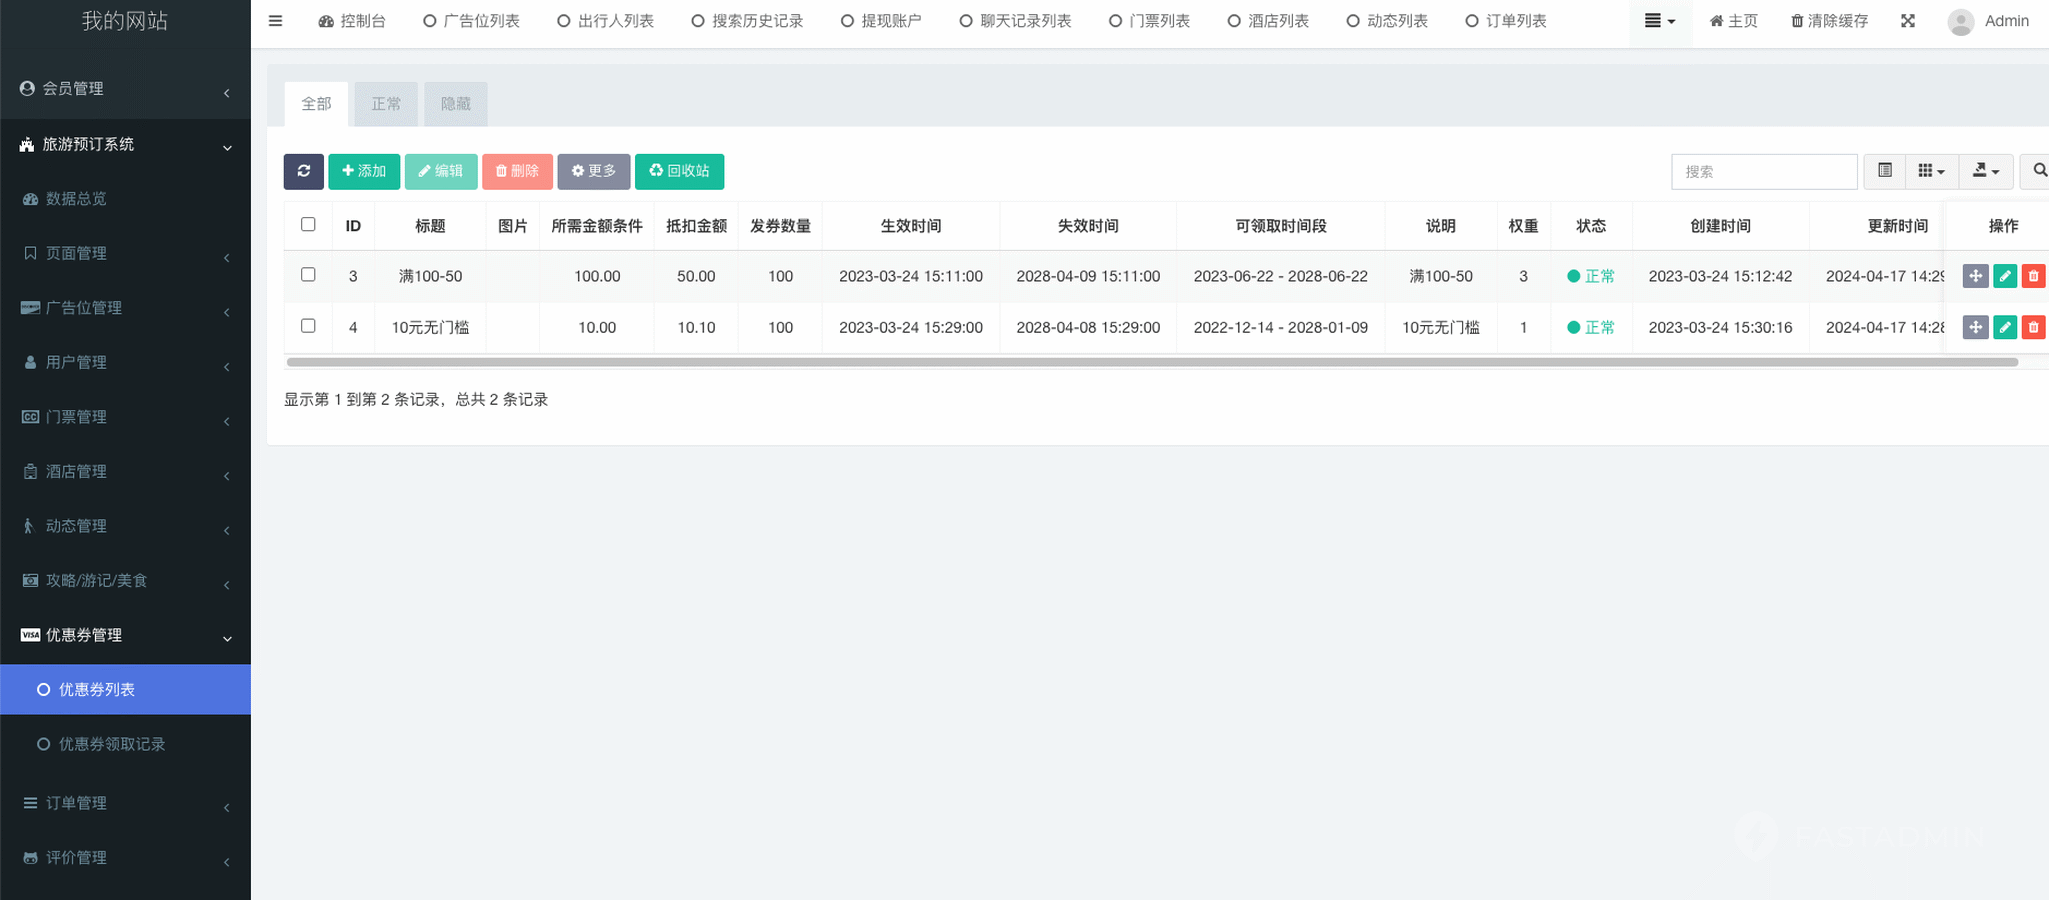Click the table view toggle icon
The image size is (2049, 900).
(x=1884, y=171)
